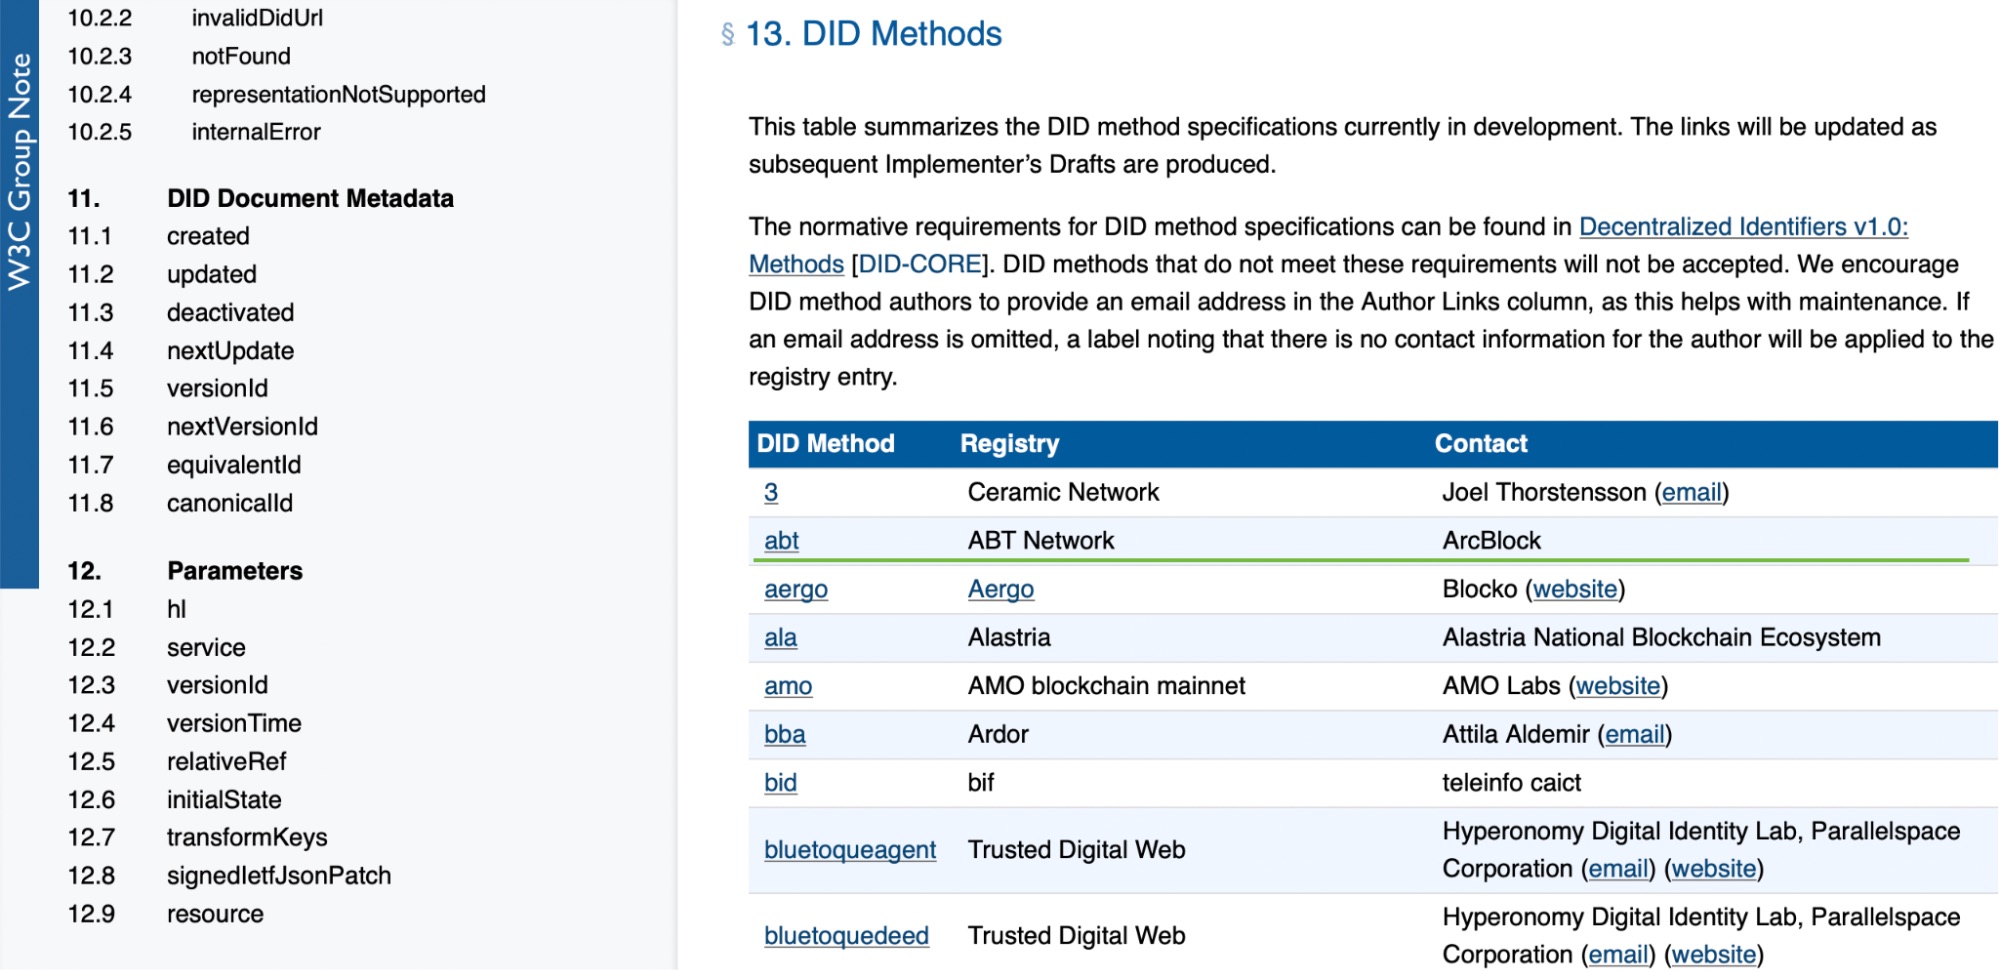The image size is (1999, 971).
Task: Jump to Parameters section in contents
Action: [x=234, y=571]
